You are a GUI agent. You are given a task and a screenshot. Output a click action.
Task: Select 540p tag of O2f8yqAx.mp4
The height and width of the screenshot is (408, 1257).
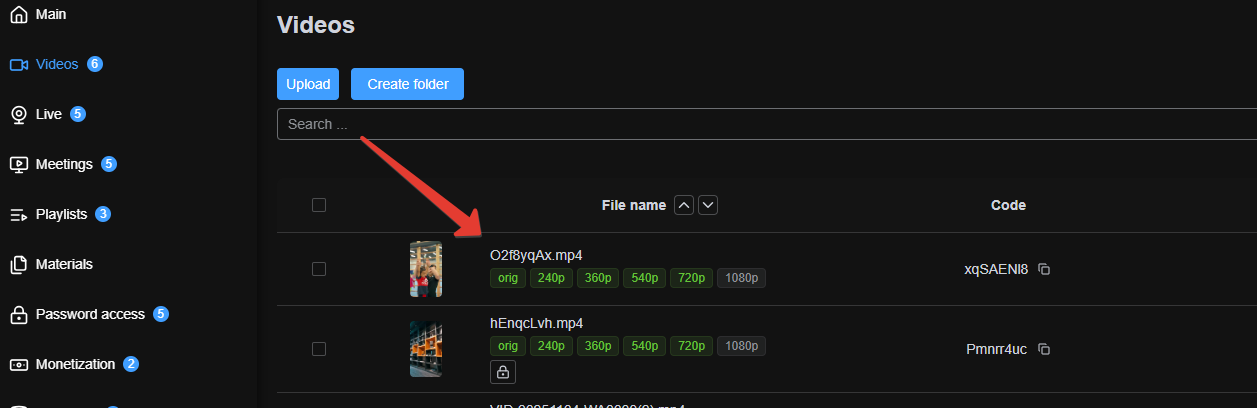click(644, 278)
